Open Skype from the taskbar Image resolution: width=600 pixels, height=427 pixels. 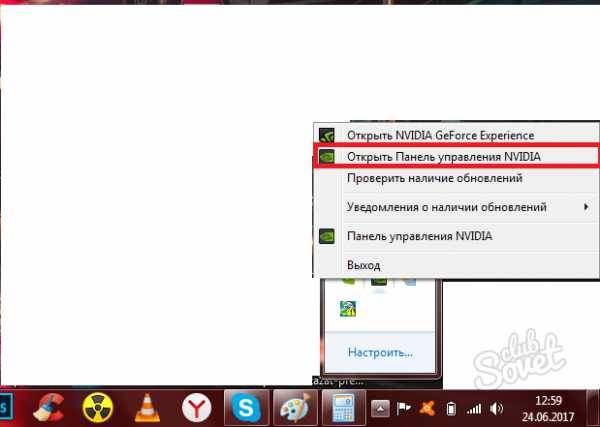(x=246, y=407)
